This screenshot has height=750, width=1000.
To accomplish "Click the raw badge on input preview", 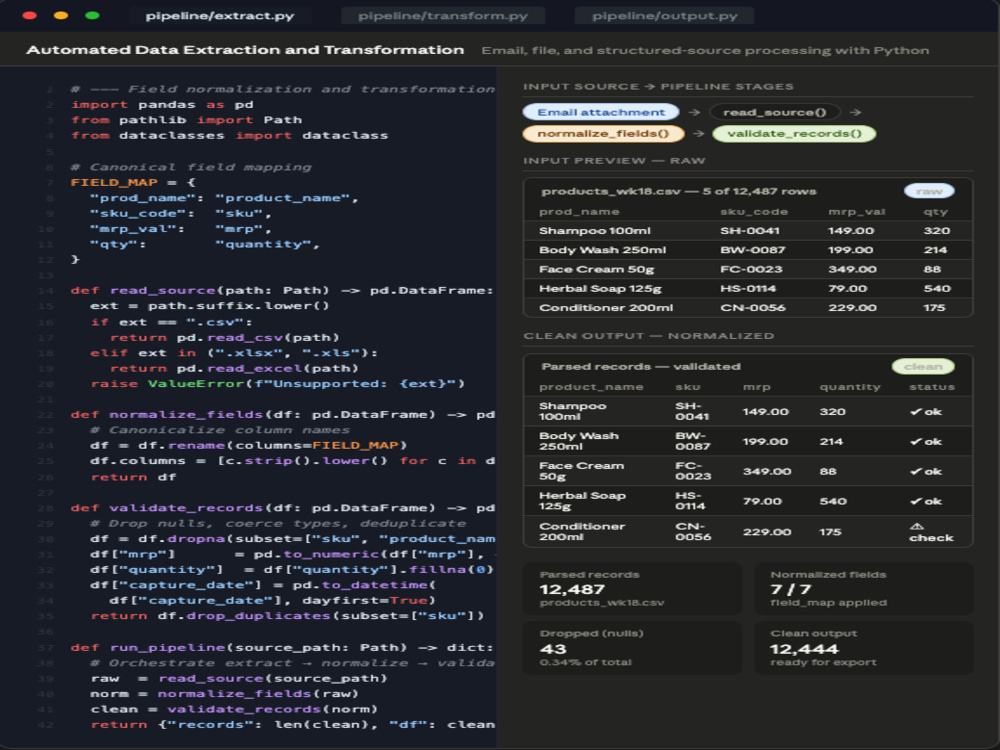I will pyautogui.click(x=929, y=191).
